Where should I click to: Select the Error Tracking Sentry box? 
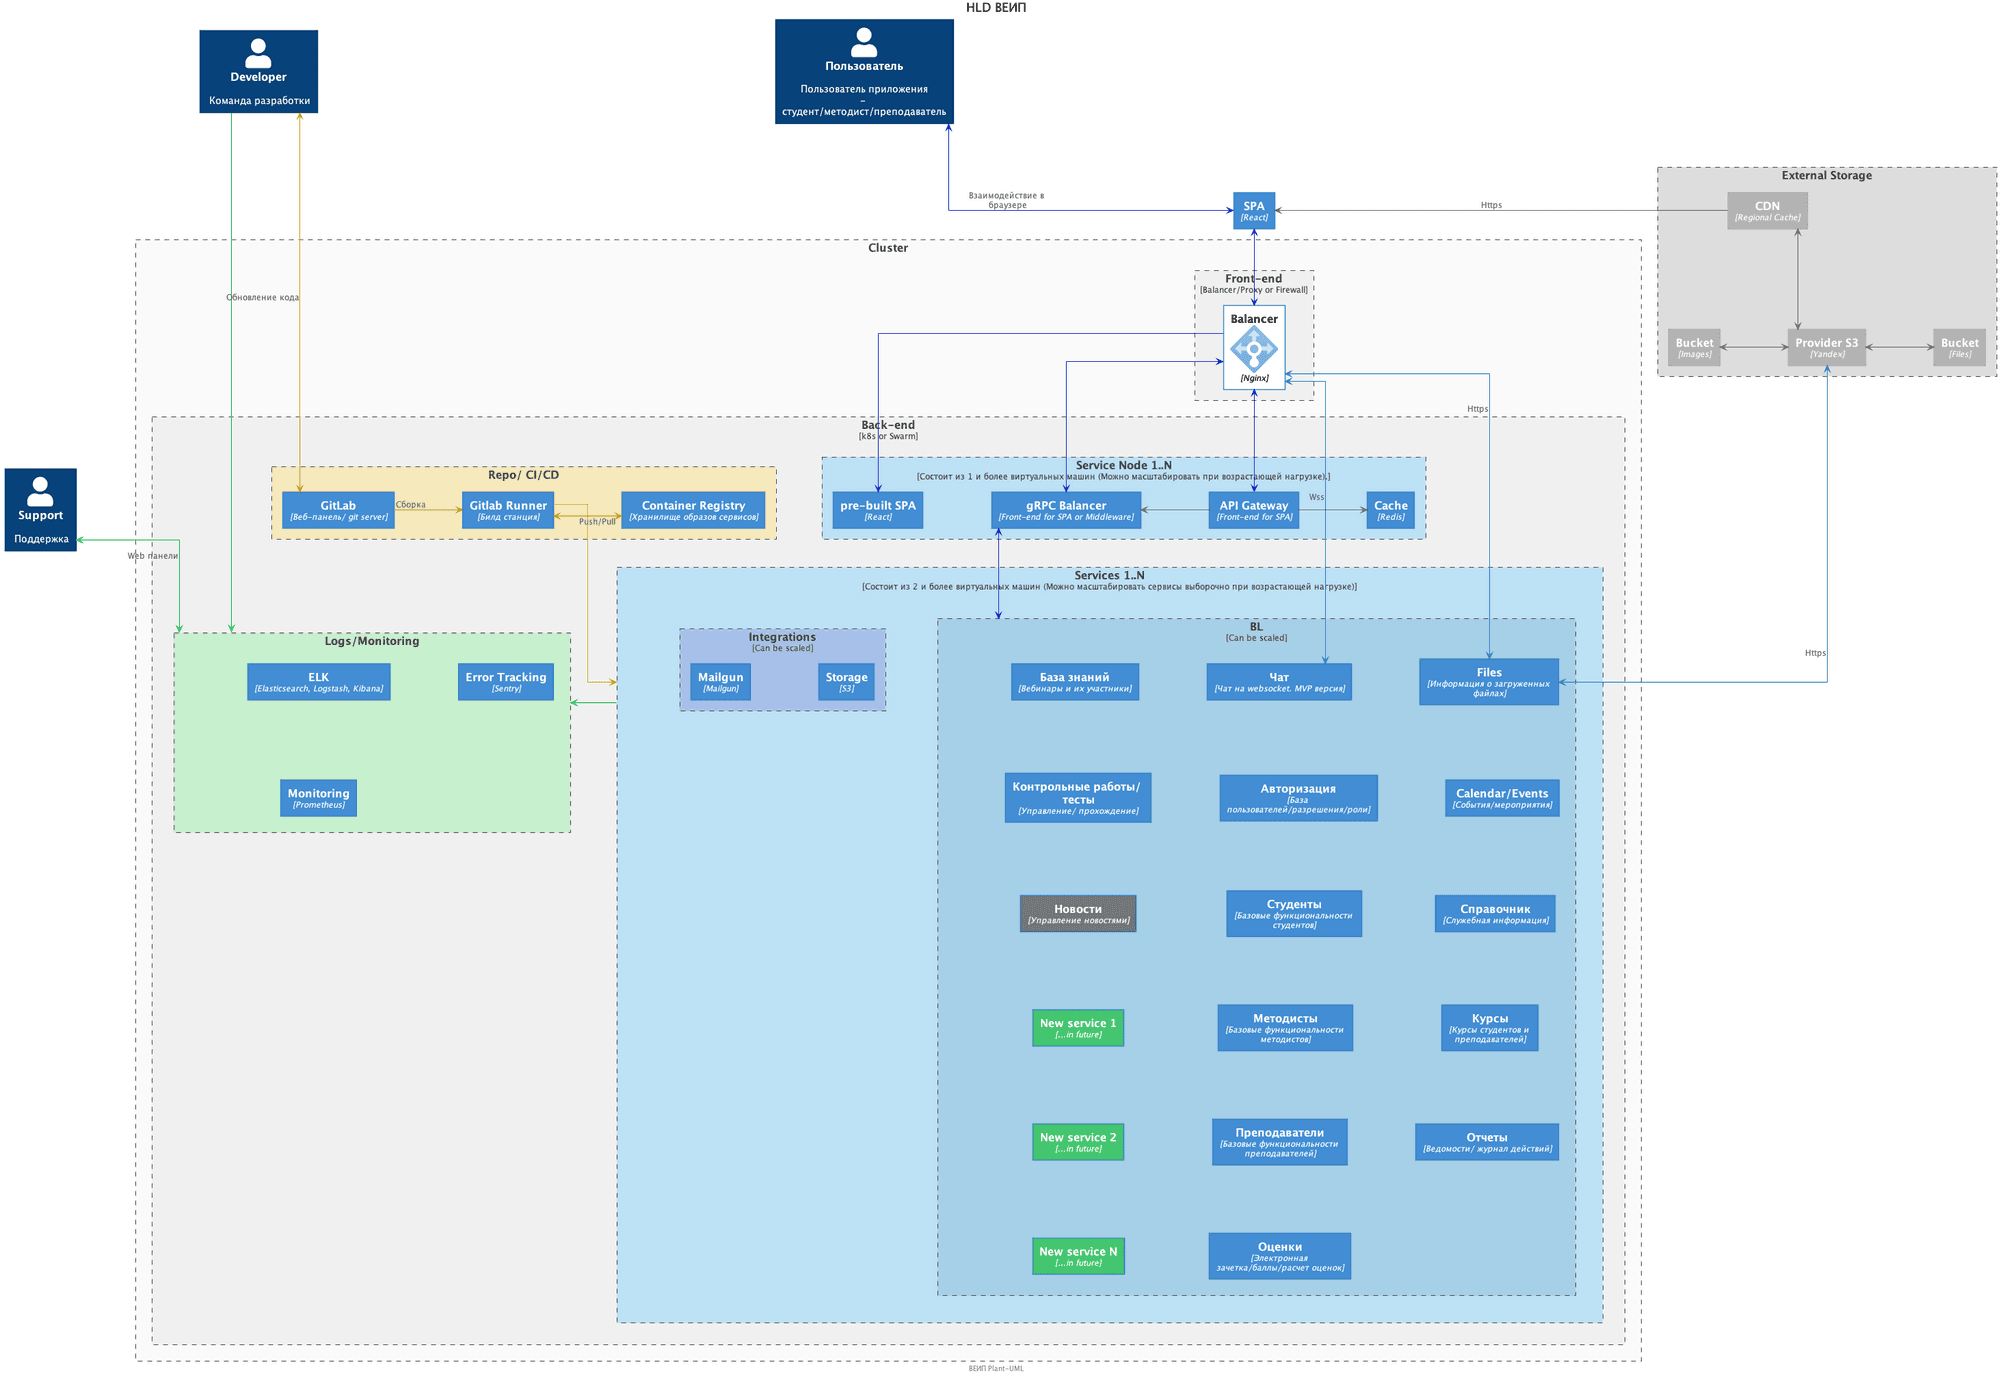[505, 682]
